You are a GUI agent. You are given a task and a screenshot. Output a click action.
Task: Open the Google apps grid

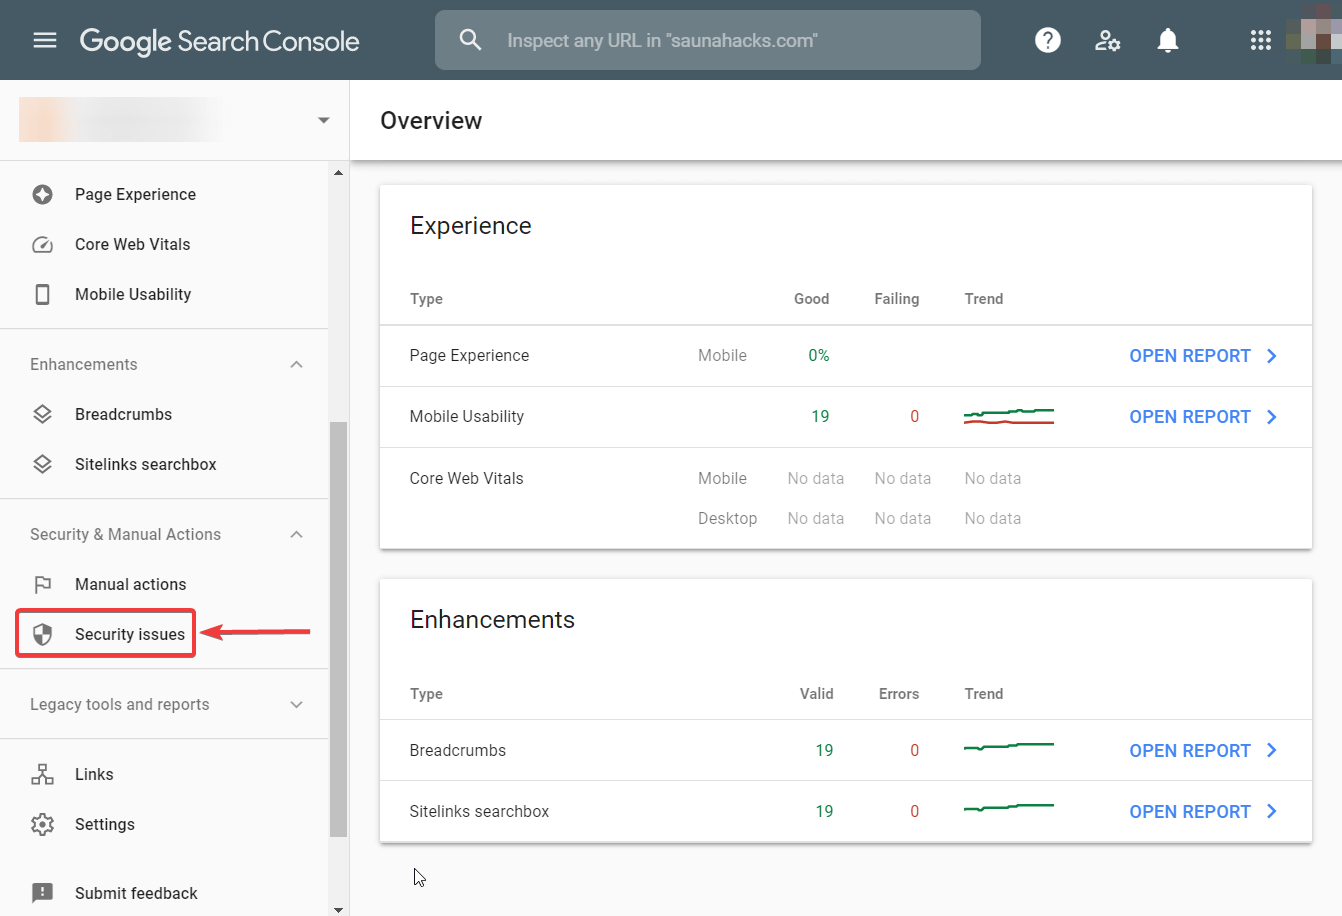click(1260, 40)
